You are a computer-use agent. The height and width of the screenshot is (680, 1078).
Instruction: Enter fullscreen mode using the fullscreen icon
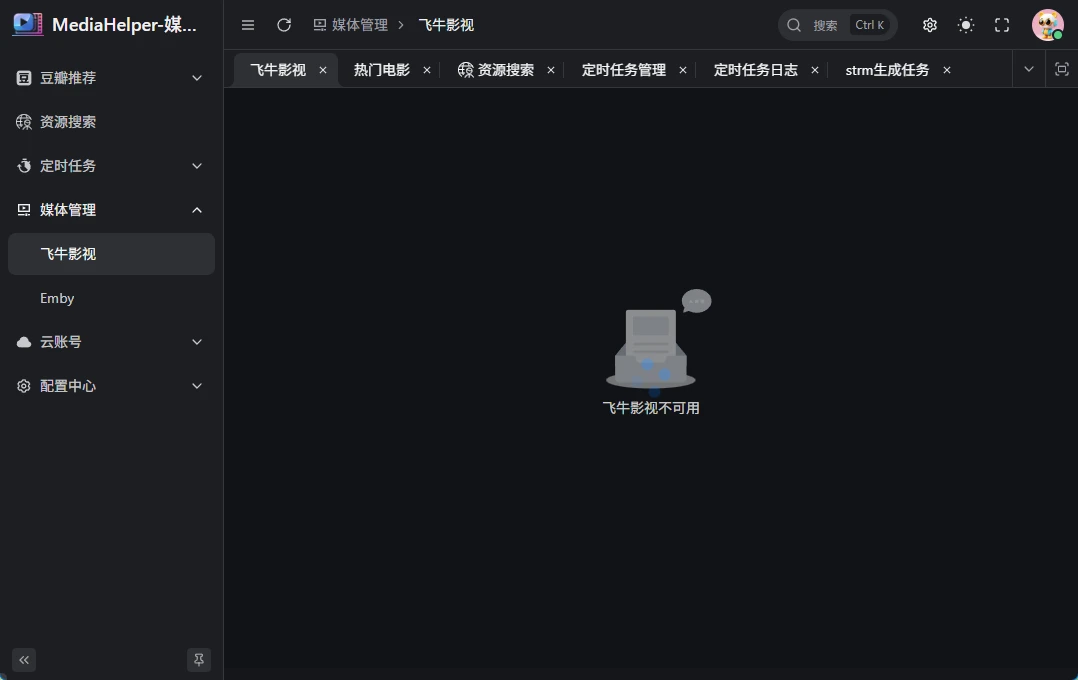[x=1002, y=25]
